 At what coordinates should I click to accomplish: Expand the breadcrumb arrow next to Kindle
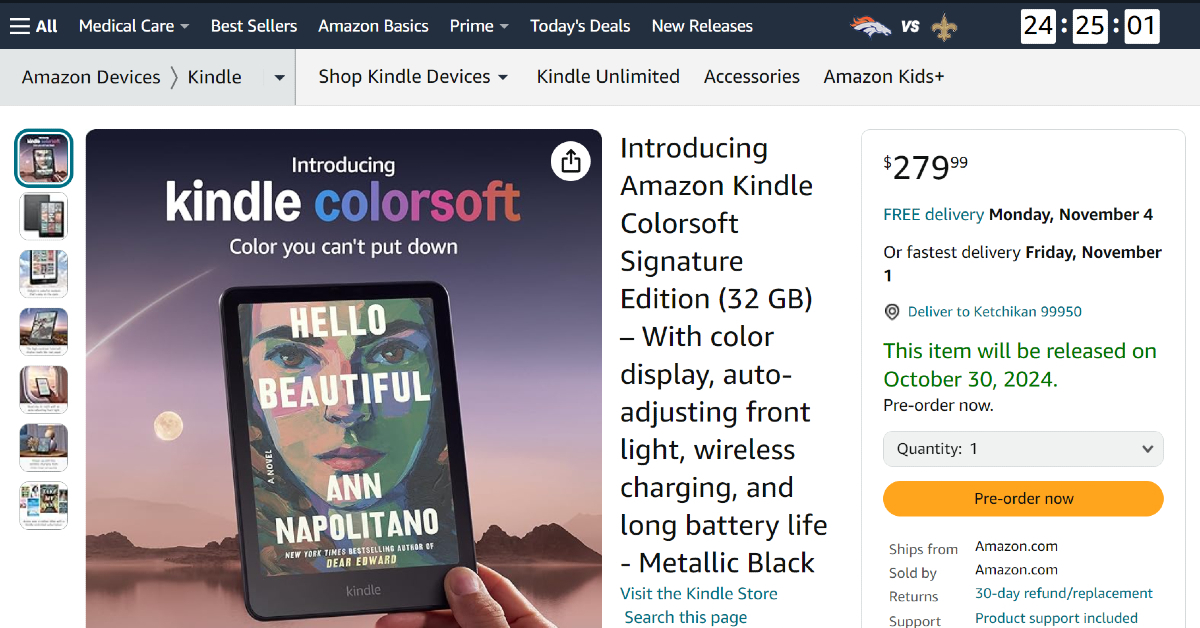(279, 76)
